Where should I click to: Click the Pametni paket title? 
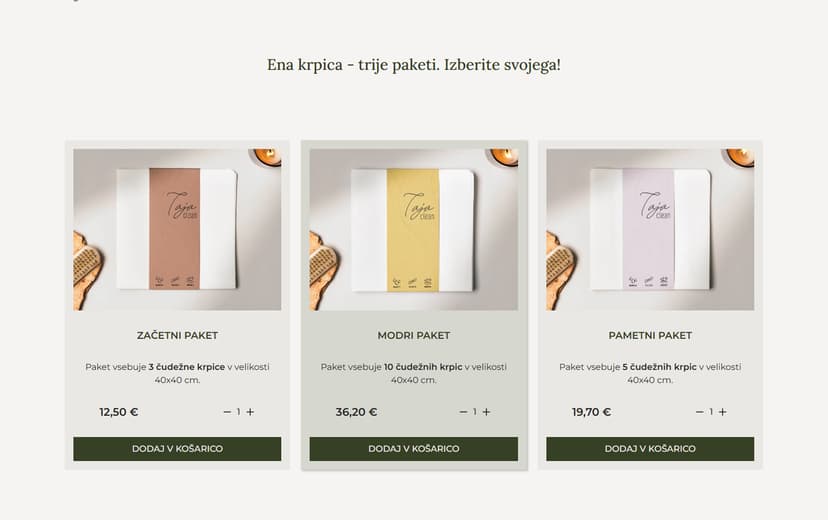pos(650,335)
